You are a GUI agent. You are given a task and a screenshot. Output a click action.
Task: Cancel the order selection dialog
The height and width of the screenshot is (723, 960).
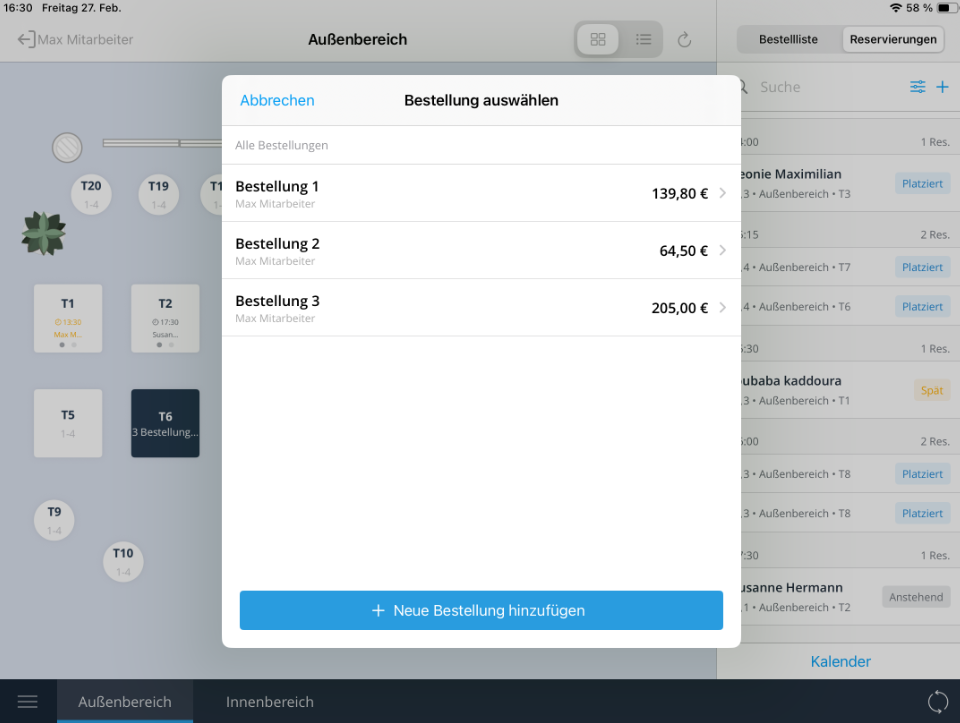[x=277, y=100]
